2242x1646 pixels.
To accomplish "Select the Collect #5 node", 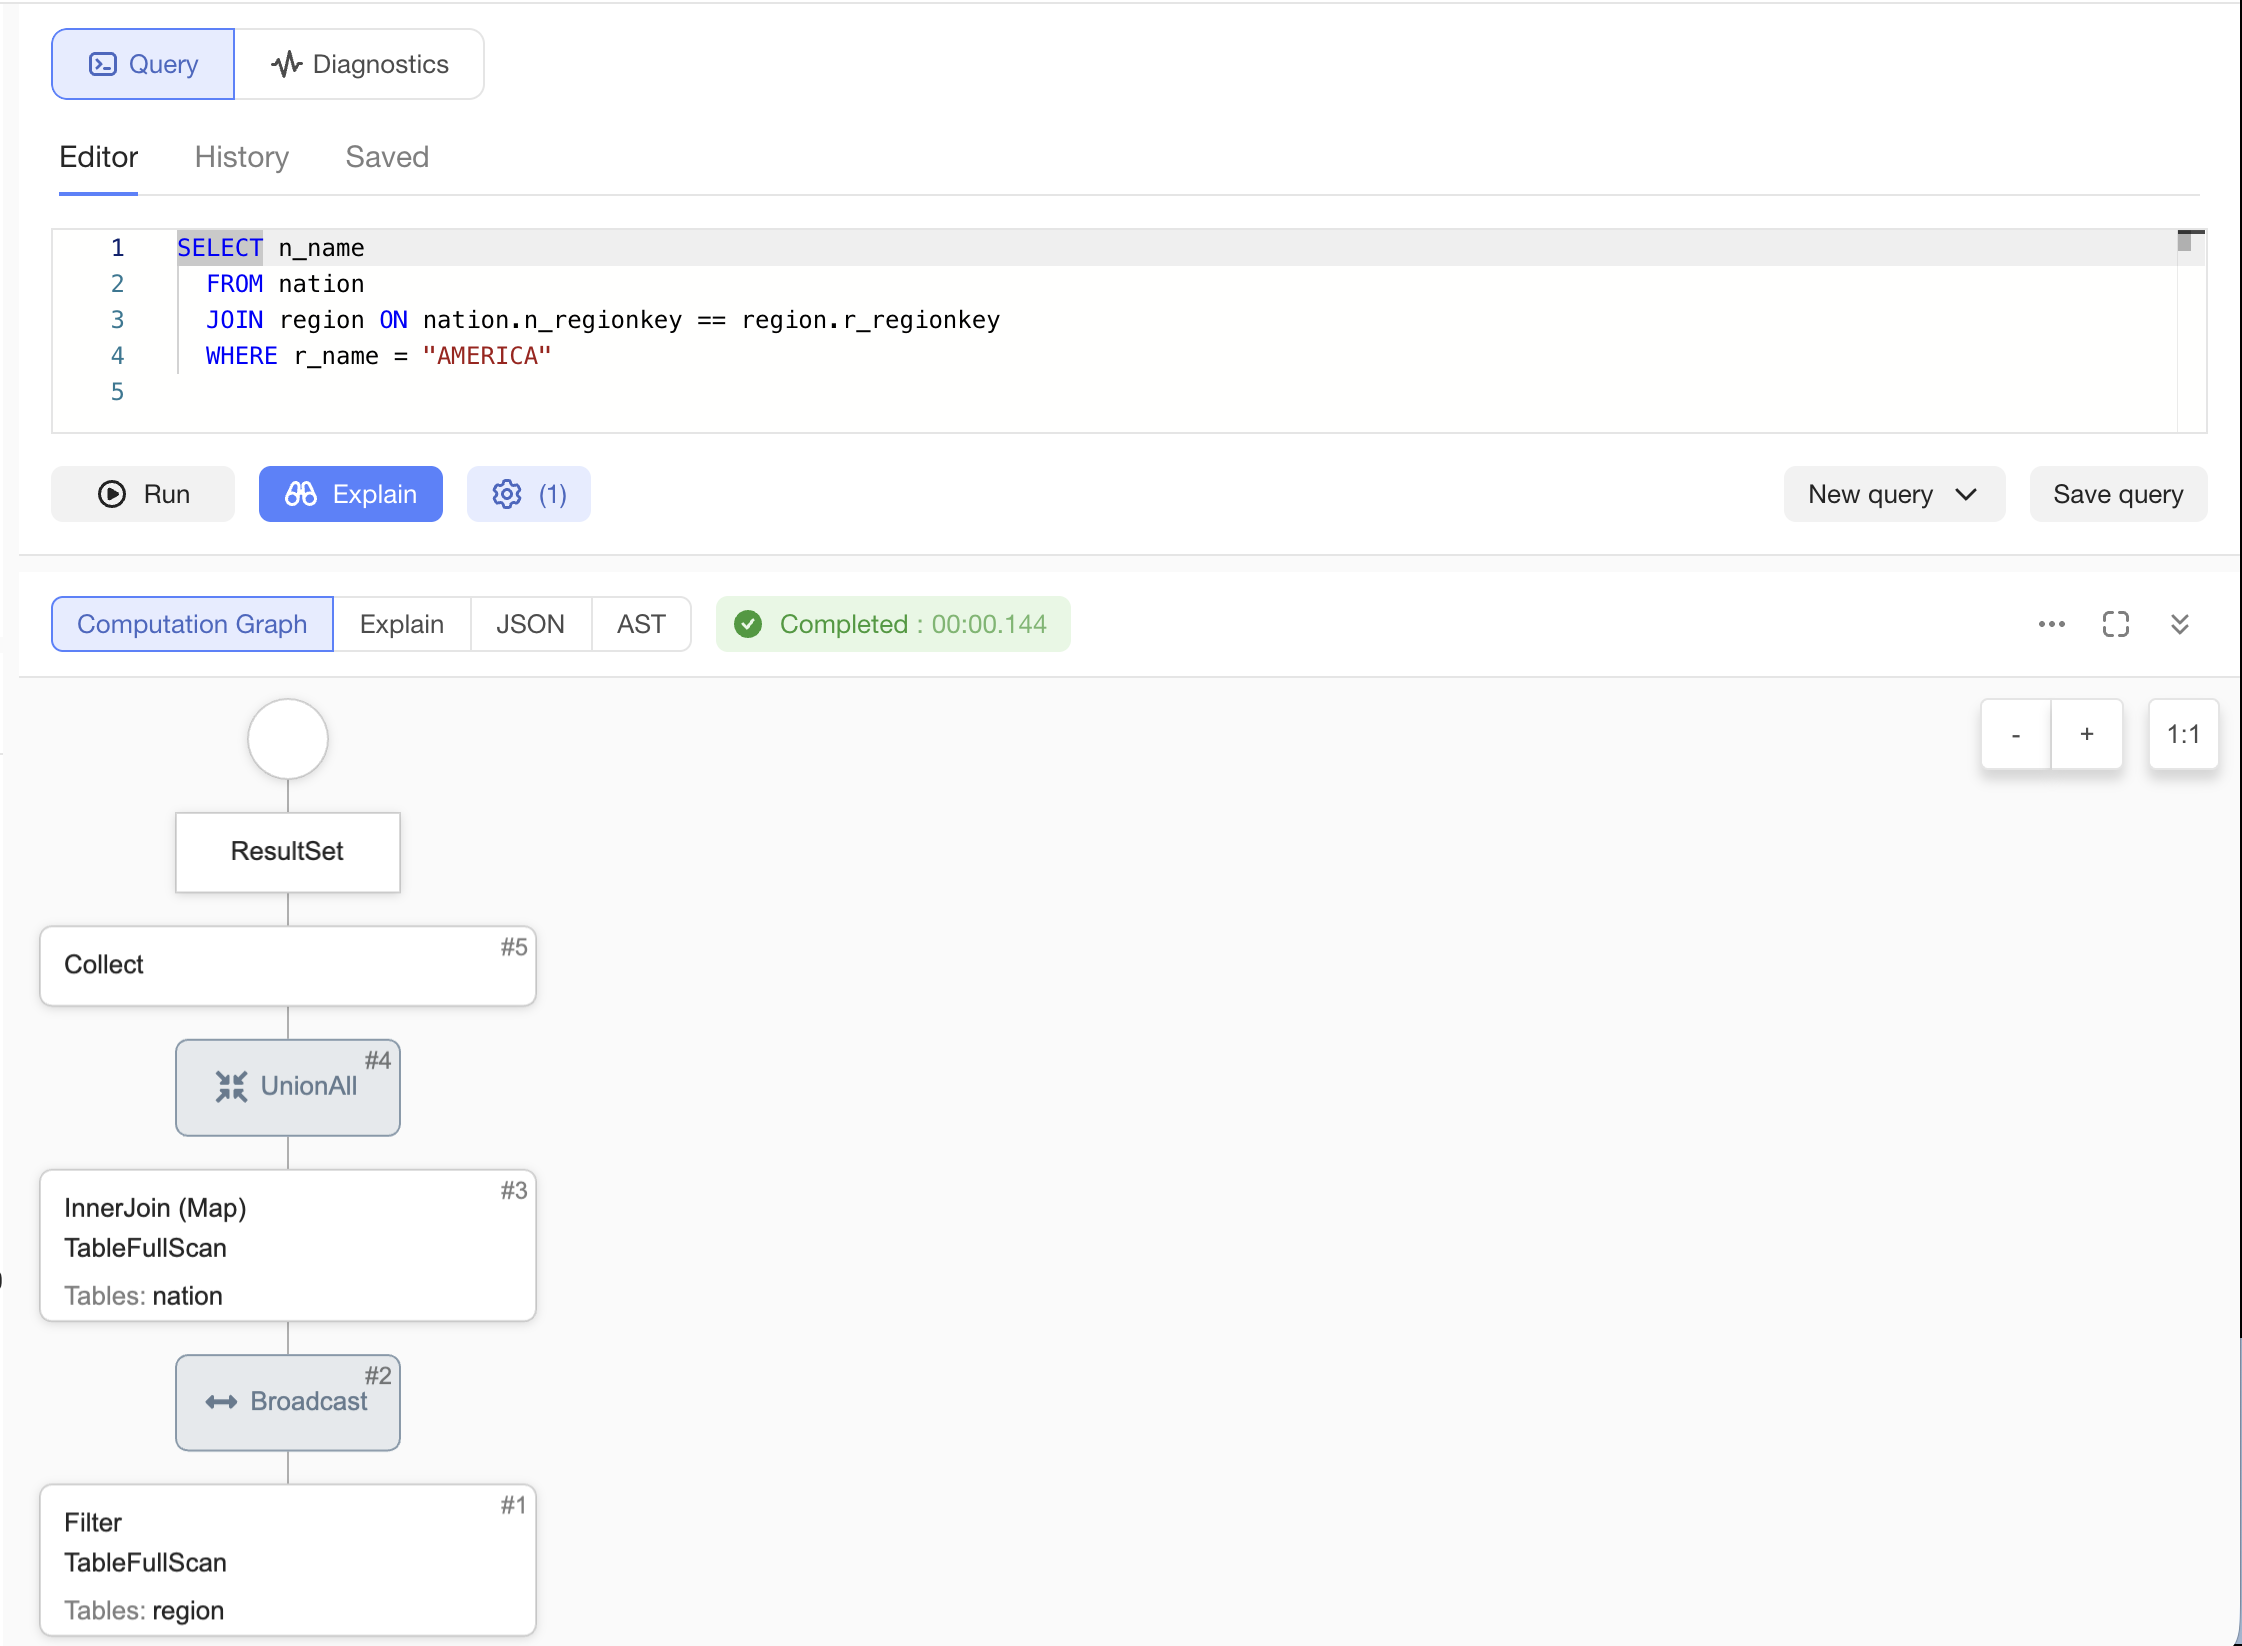I will tap(288, 966).
